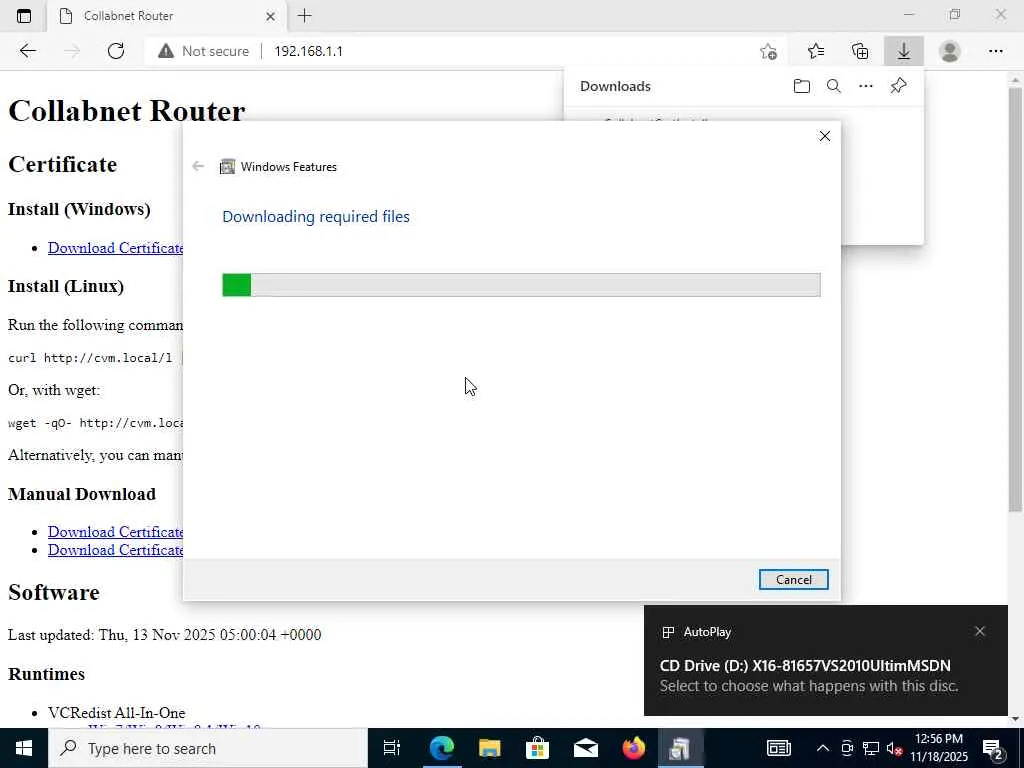The image size is (1024, 768).
Task: Open the downloads folder icon
Action: [802, 86]
